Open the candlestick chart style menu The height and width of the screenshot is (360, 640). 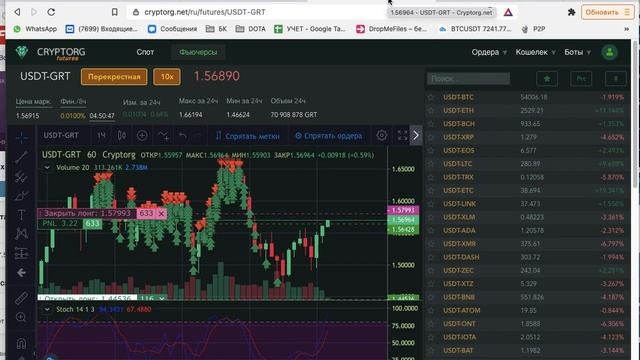click(122, 136)
